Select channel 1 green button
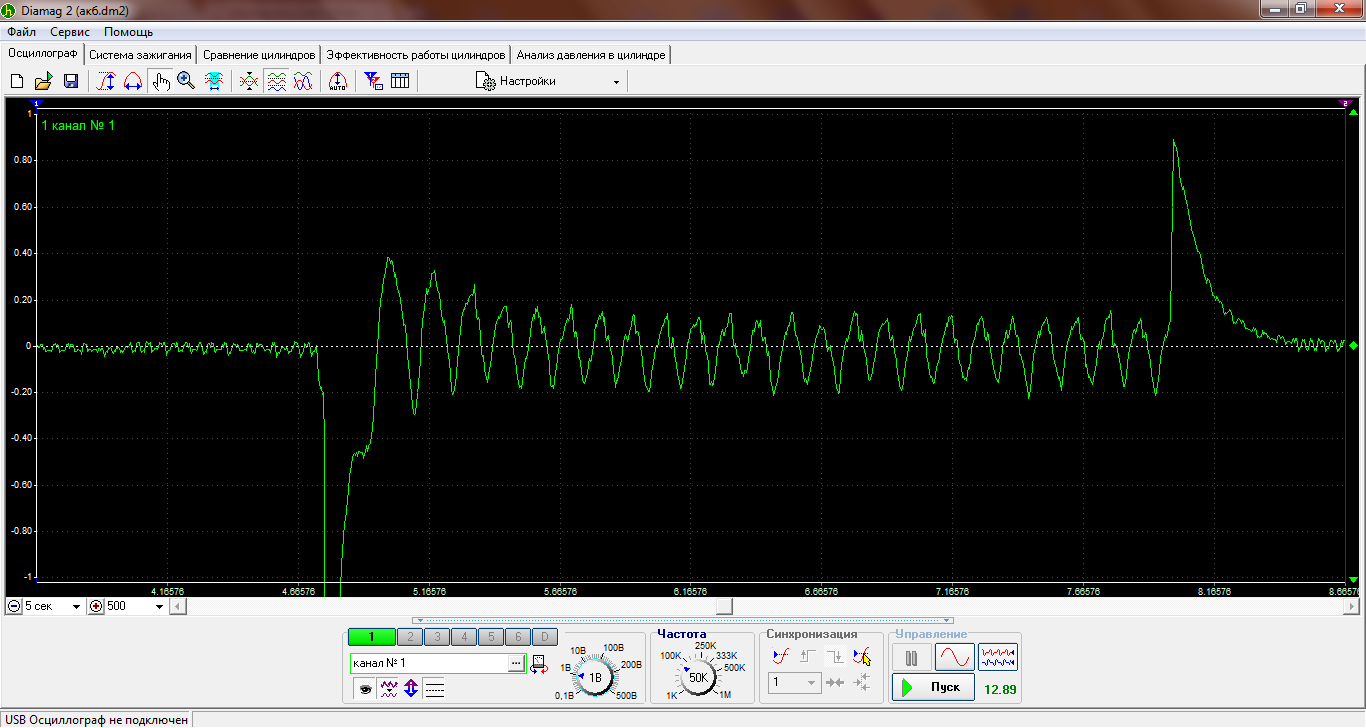1366x728 pixels. 371,637
